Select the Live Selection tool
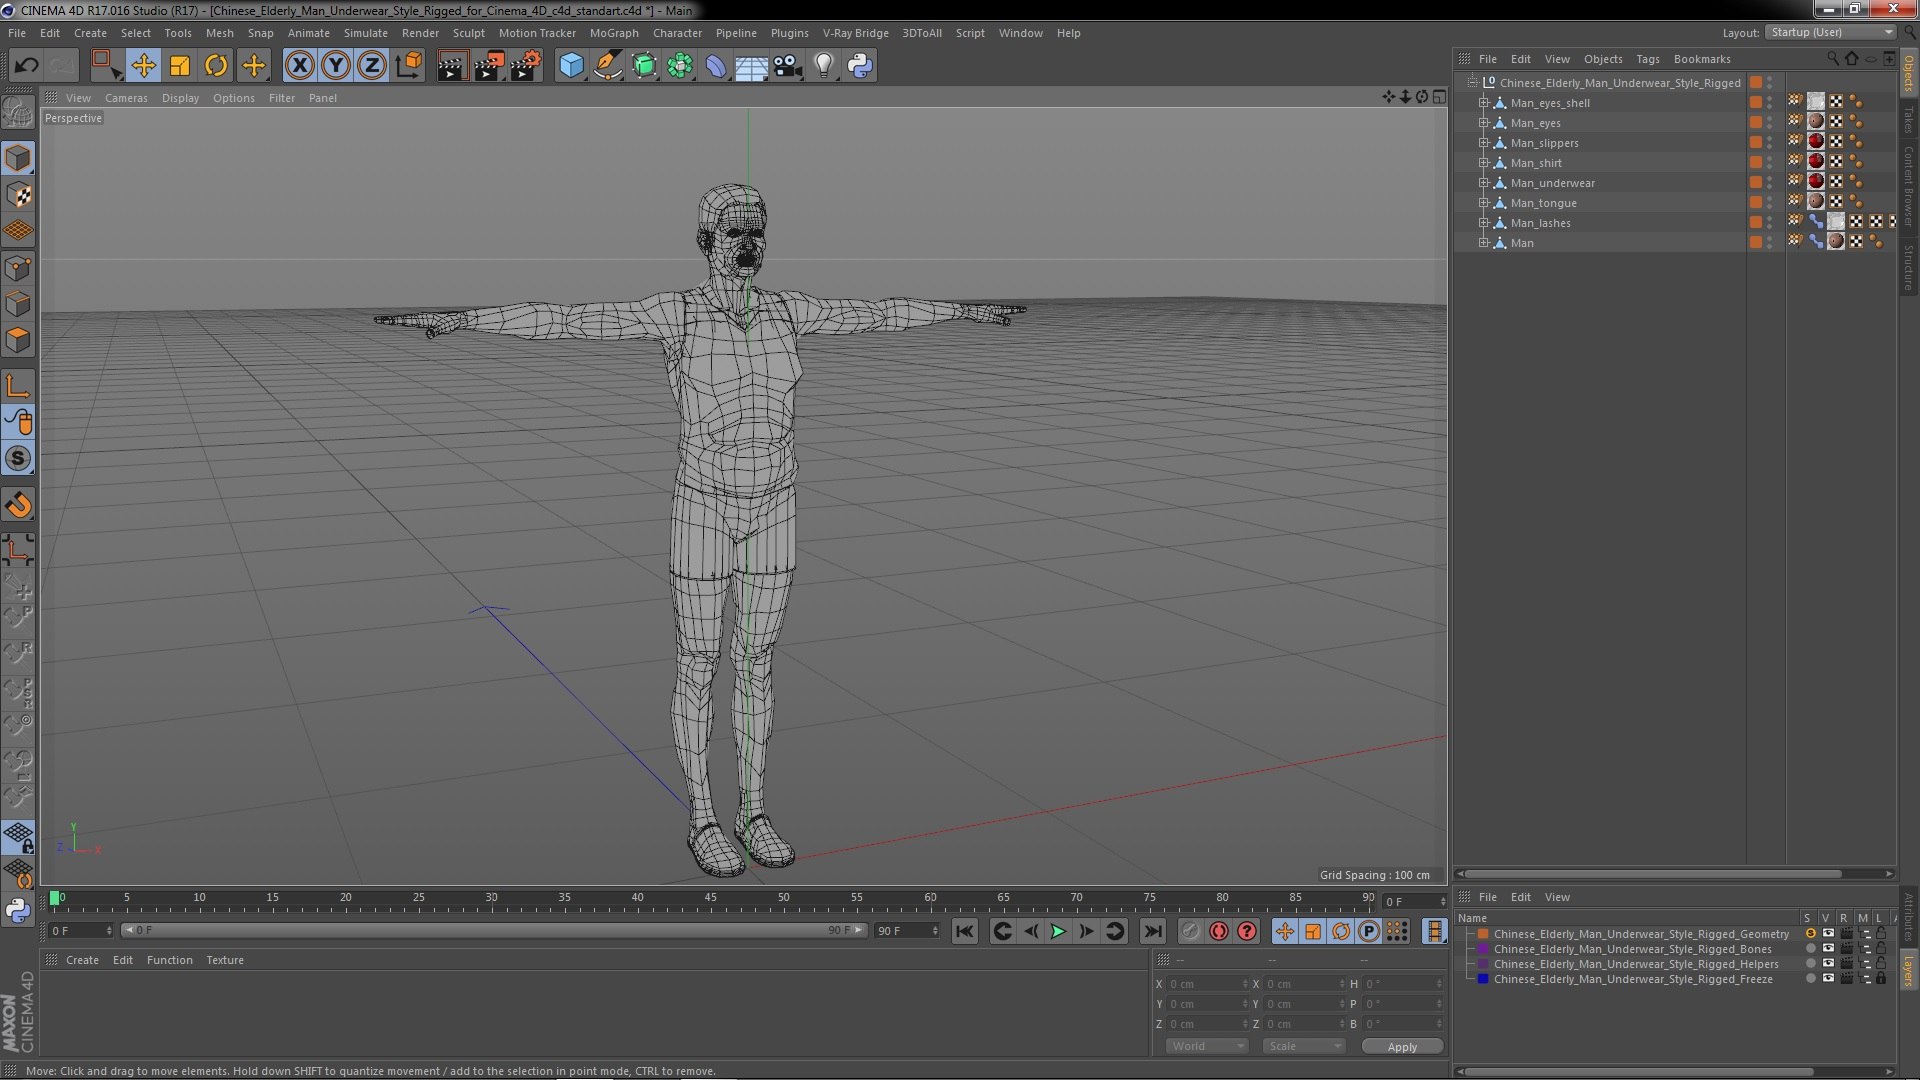 click(x=106, y=66)
